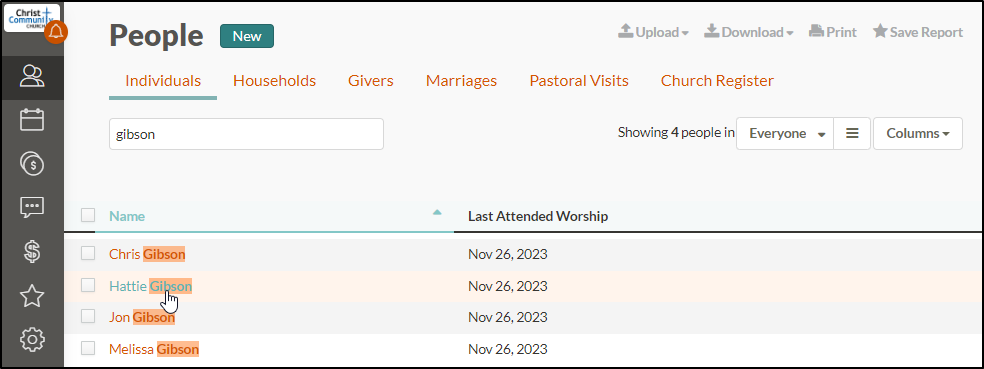Screen dimensions: 984x369
Task: Click the search field containing gibson
Action: 246,134
